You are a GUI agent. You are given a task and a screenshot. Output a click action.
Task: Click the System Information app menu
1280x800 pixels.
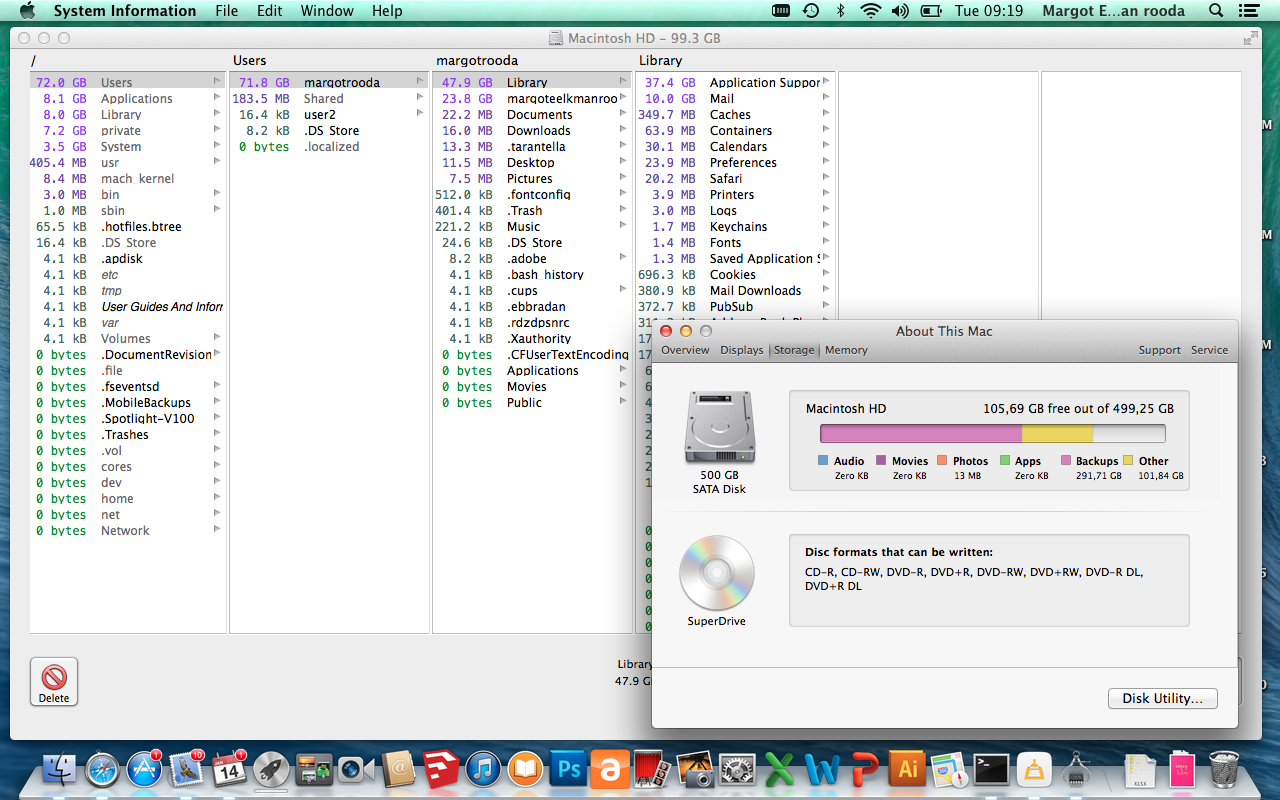(125, 11)
